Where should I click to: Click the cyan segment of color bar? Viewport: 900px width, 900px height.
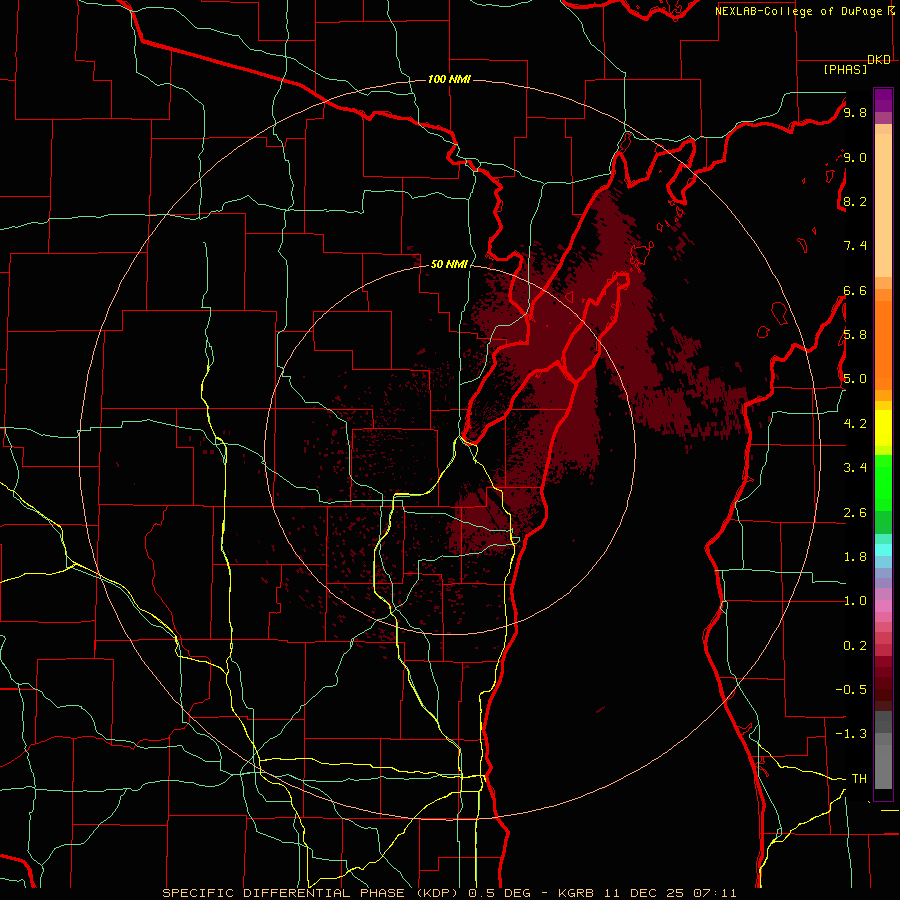883,550
